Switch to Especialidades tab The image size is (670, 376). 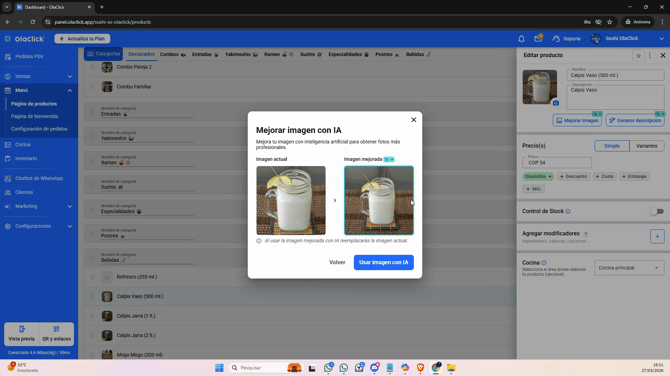pyautogui.click(x=348, y=54)
